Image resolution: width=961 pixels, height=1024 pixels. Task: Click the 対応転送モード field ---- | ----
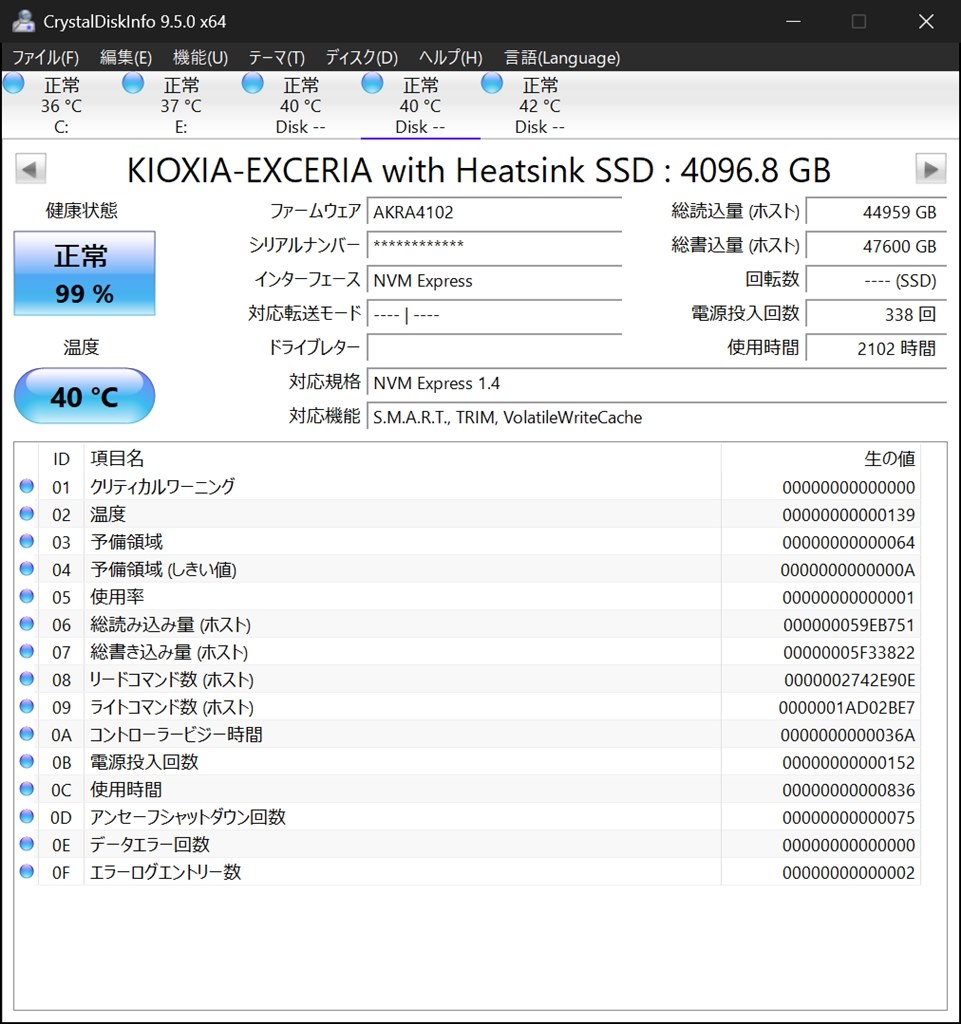tap(494, 314)
